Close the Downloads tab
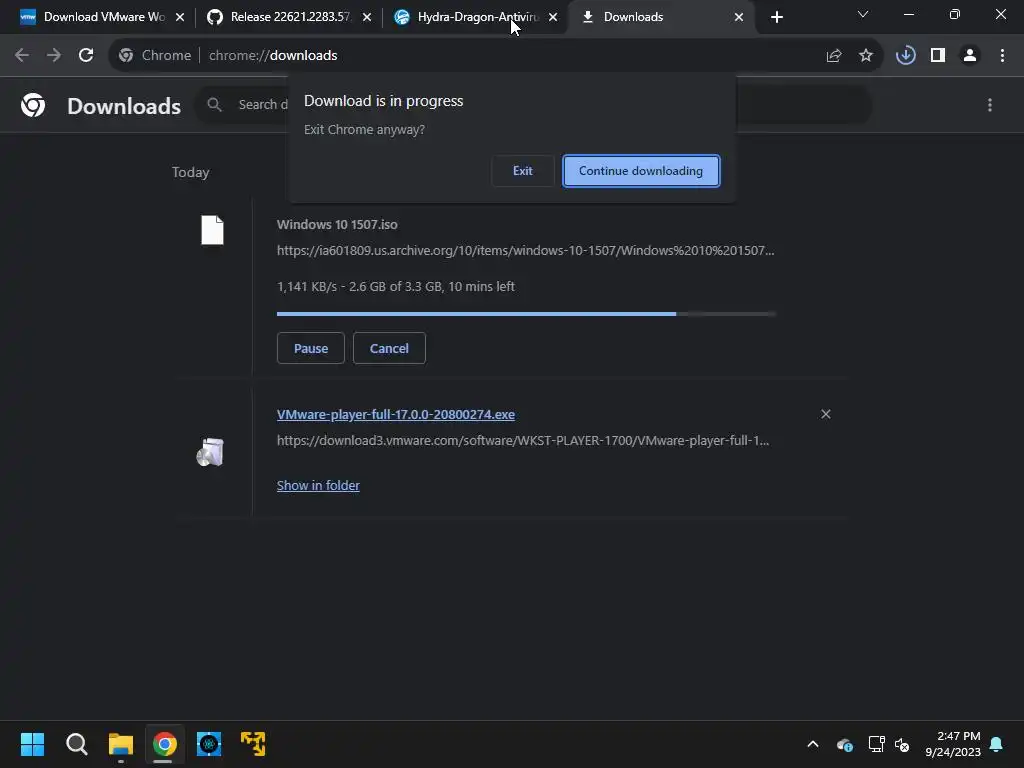This screenshot has height=768, width=1024. 739,17
